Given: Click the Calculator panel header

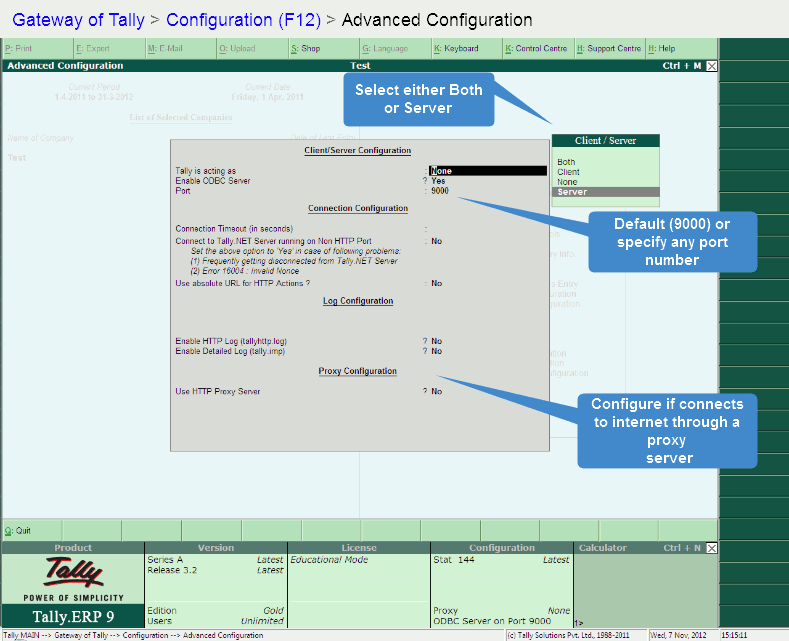Looking at the screenshot, I should (x=602, y=548).
